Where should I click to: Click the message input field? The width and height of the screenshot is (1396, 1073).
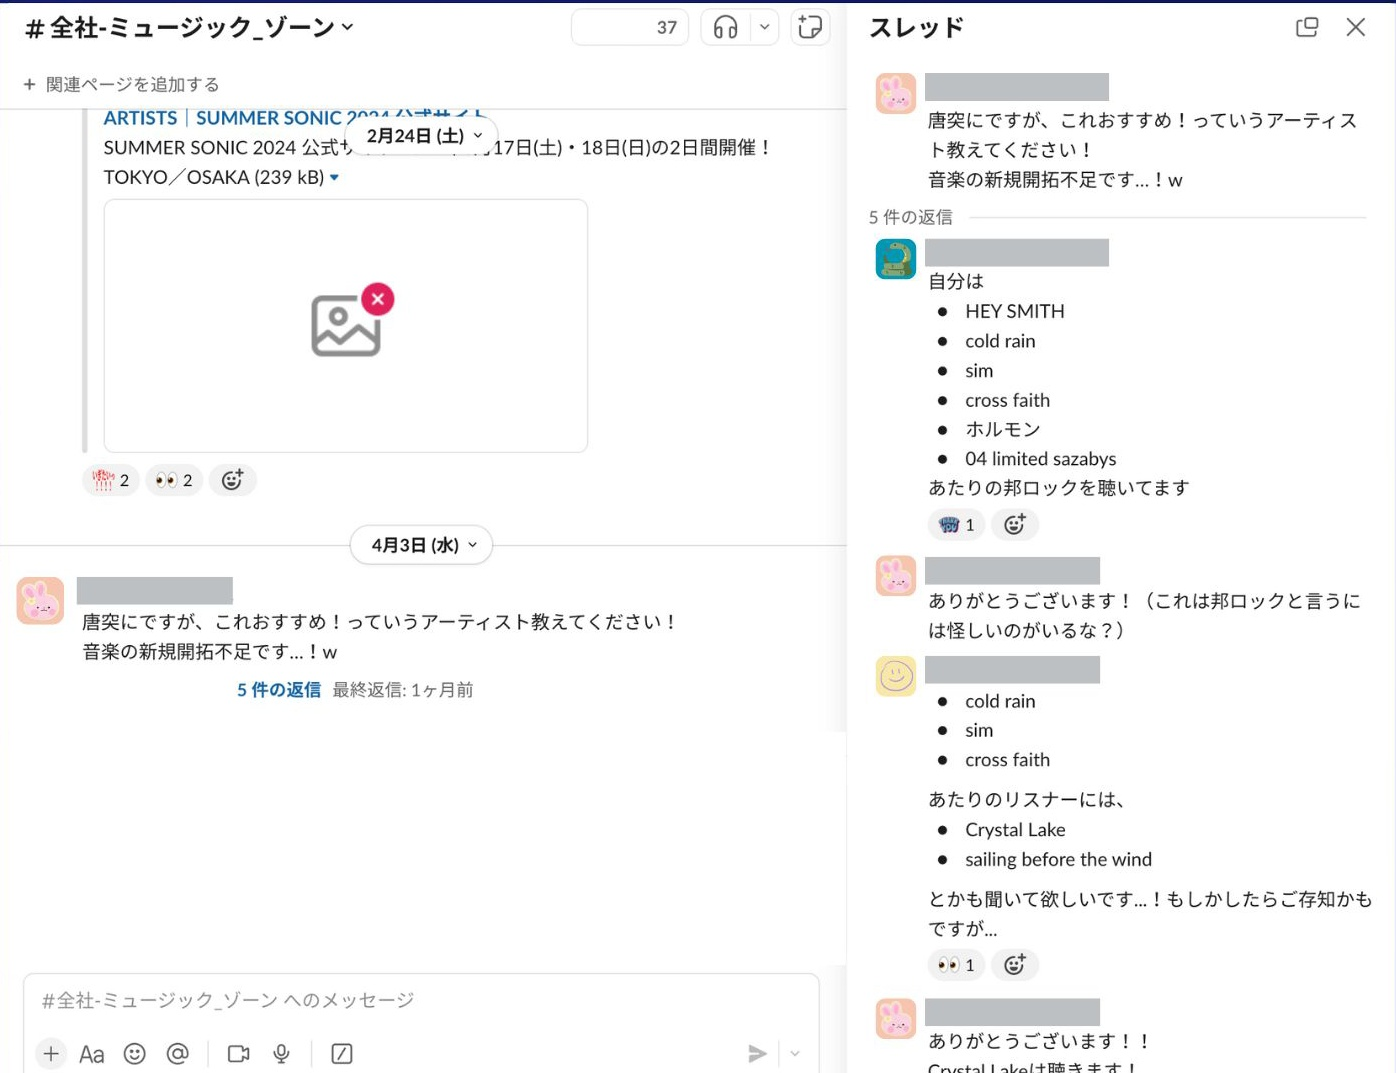(421, 1001)
